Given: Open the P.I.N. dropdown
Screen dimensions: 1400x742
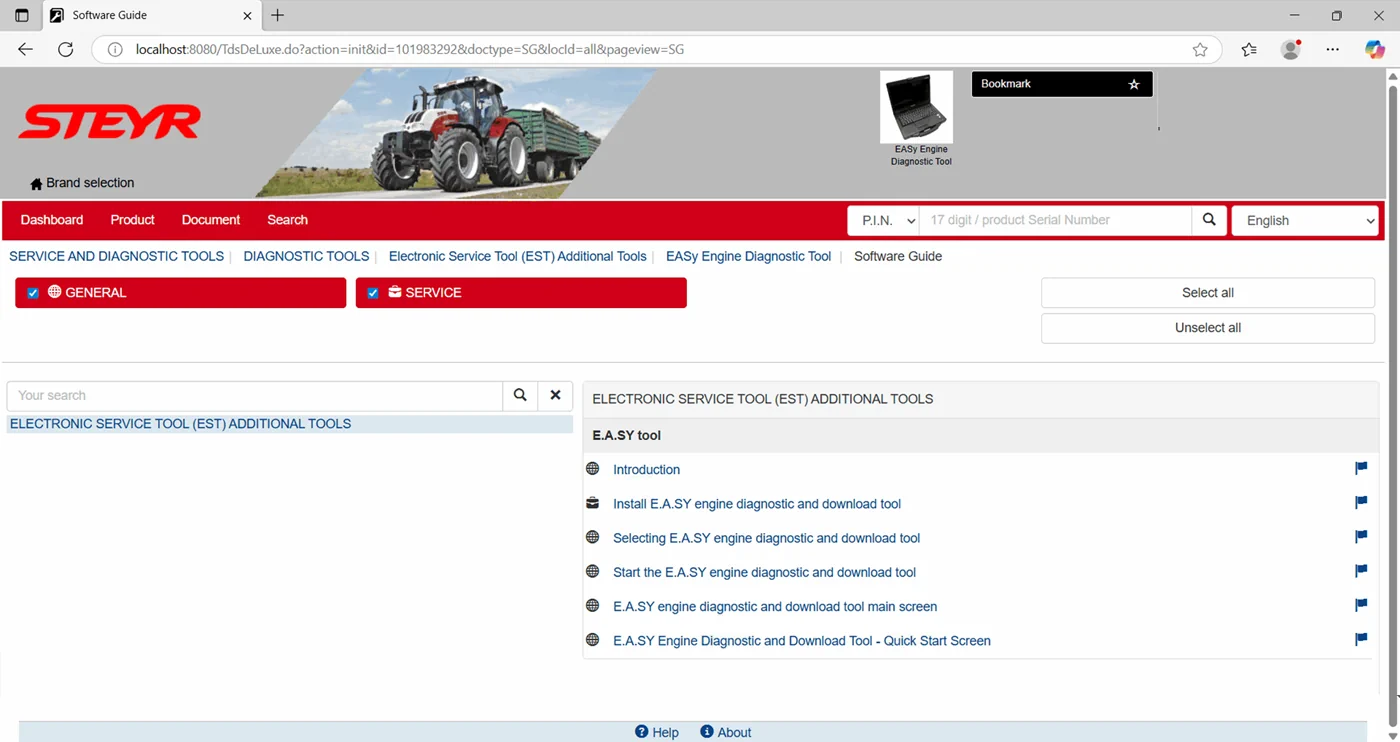Looking at the screenshot, I should pyautogui.click(x=883, y=220).
